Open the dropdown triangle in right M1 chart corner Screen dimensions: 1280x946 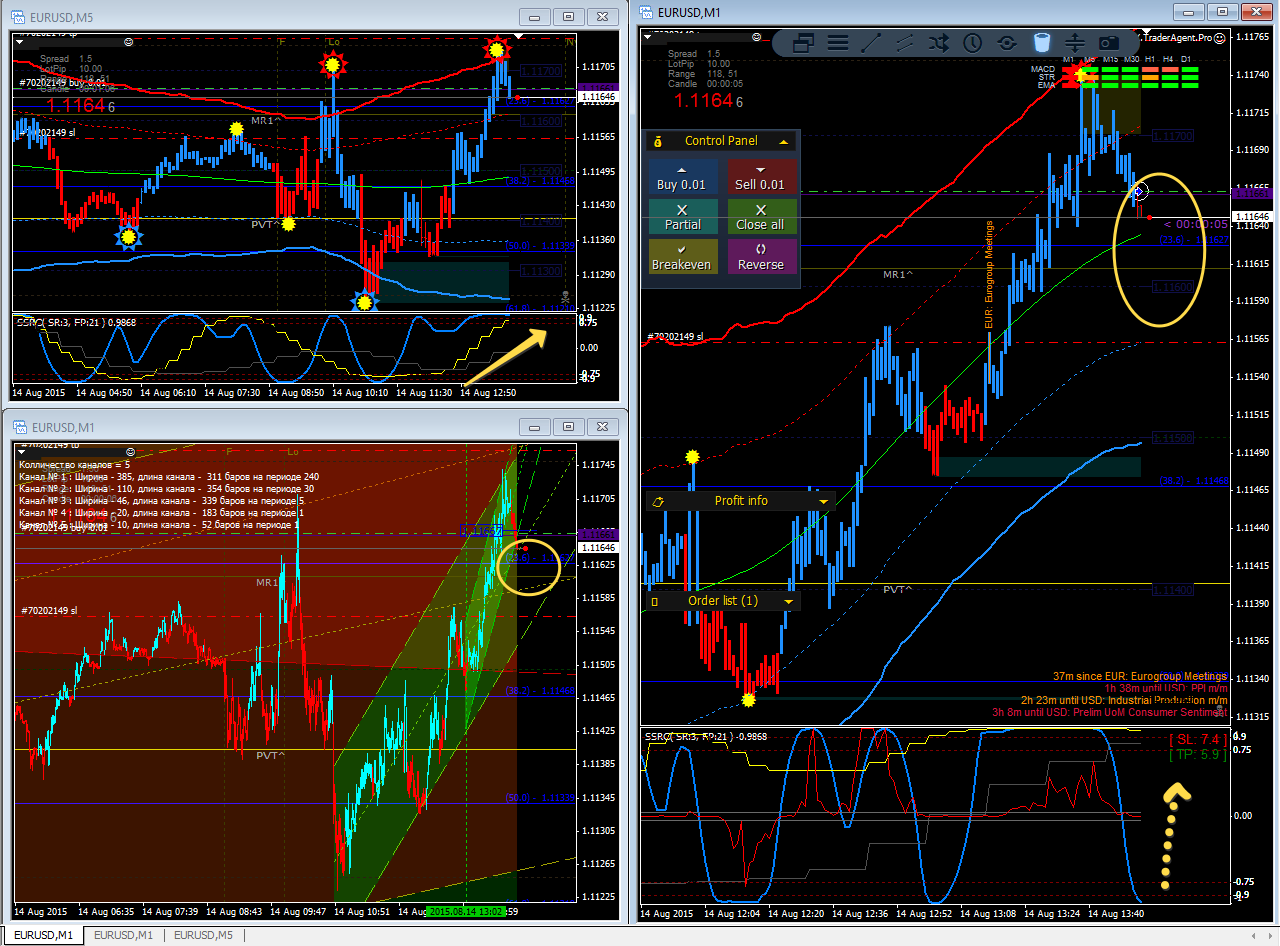(646, 37)
